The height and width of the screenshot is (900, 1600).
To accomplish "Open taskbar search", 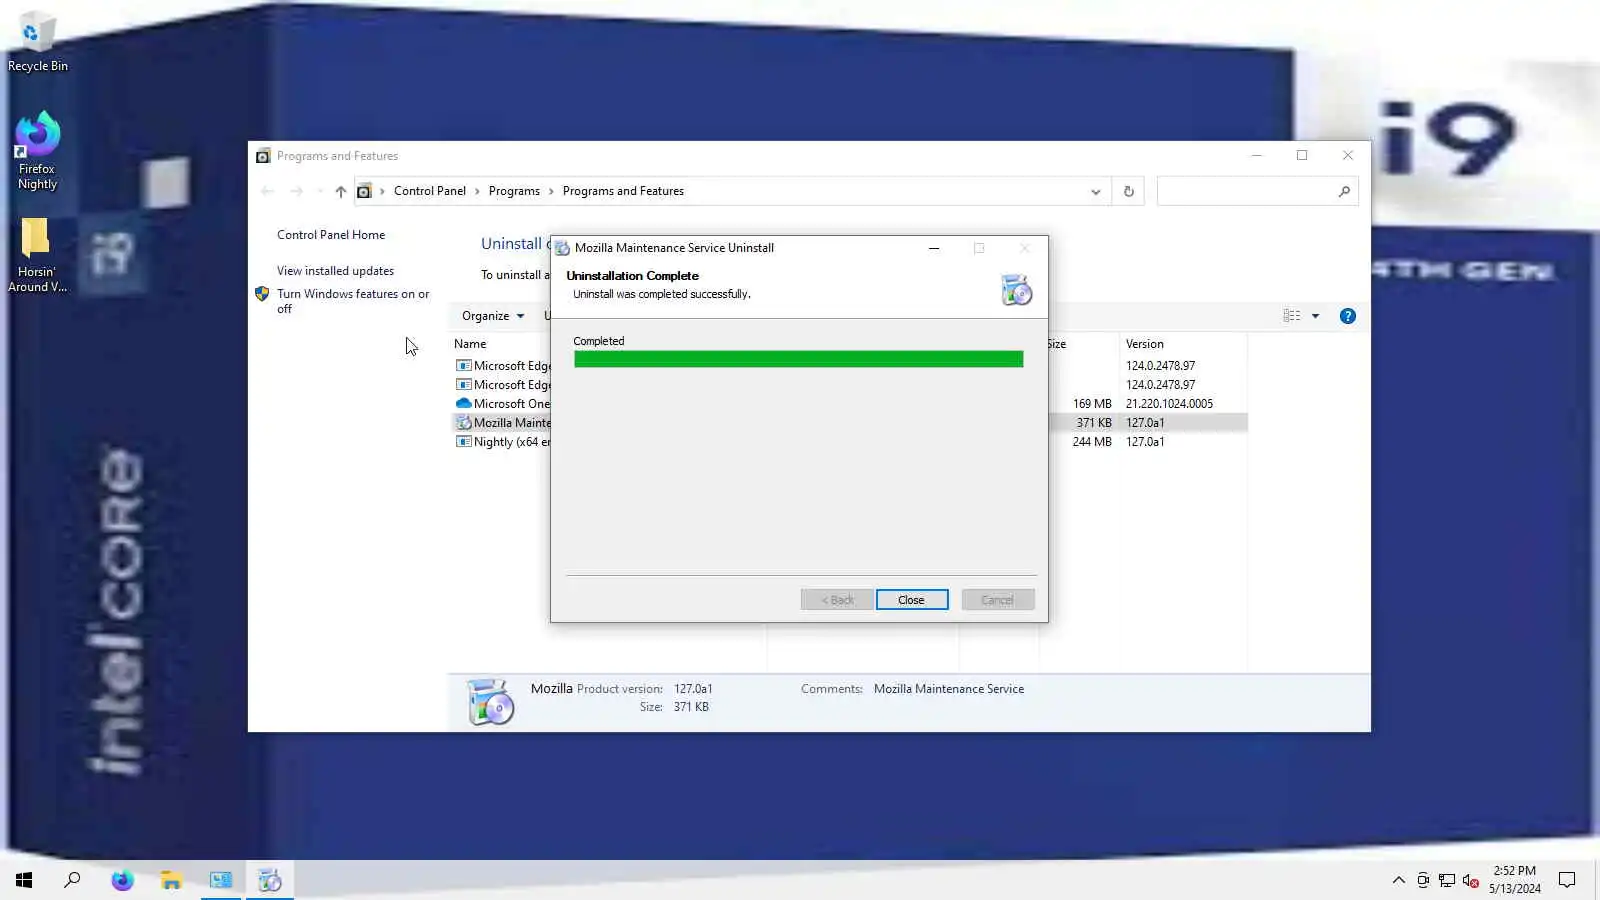I will click(72, 880).
